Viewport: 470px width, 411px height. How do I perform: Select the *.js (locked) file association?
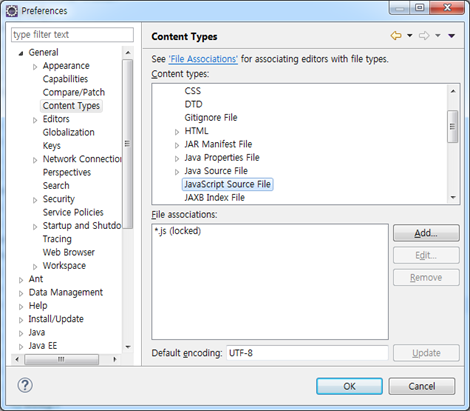[x=178, y=231]
